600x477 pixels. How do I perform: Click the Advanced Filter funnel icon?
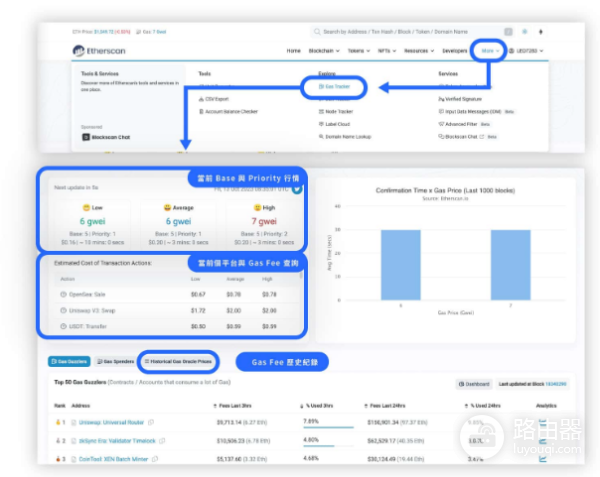[x=441, y=124]
